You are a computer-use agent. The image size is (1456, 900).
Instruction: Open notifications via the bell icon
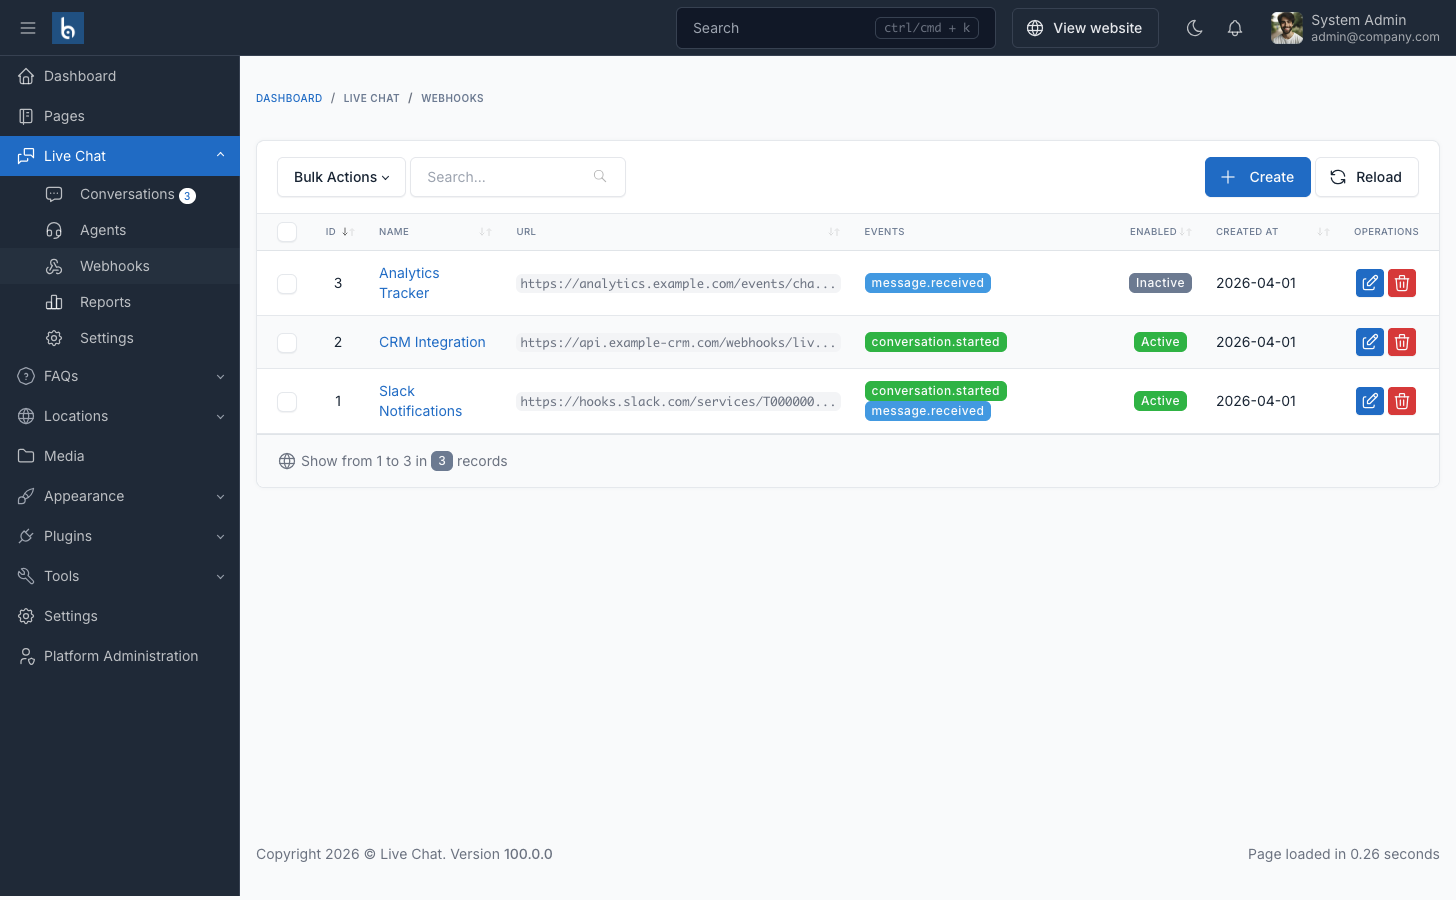1235,27
